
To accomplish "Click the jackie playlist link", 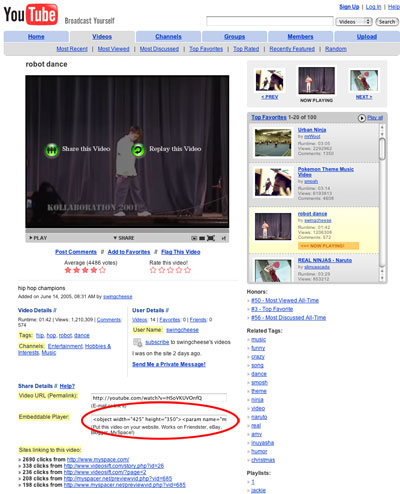I will (x=258, y=490).
